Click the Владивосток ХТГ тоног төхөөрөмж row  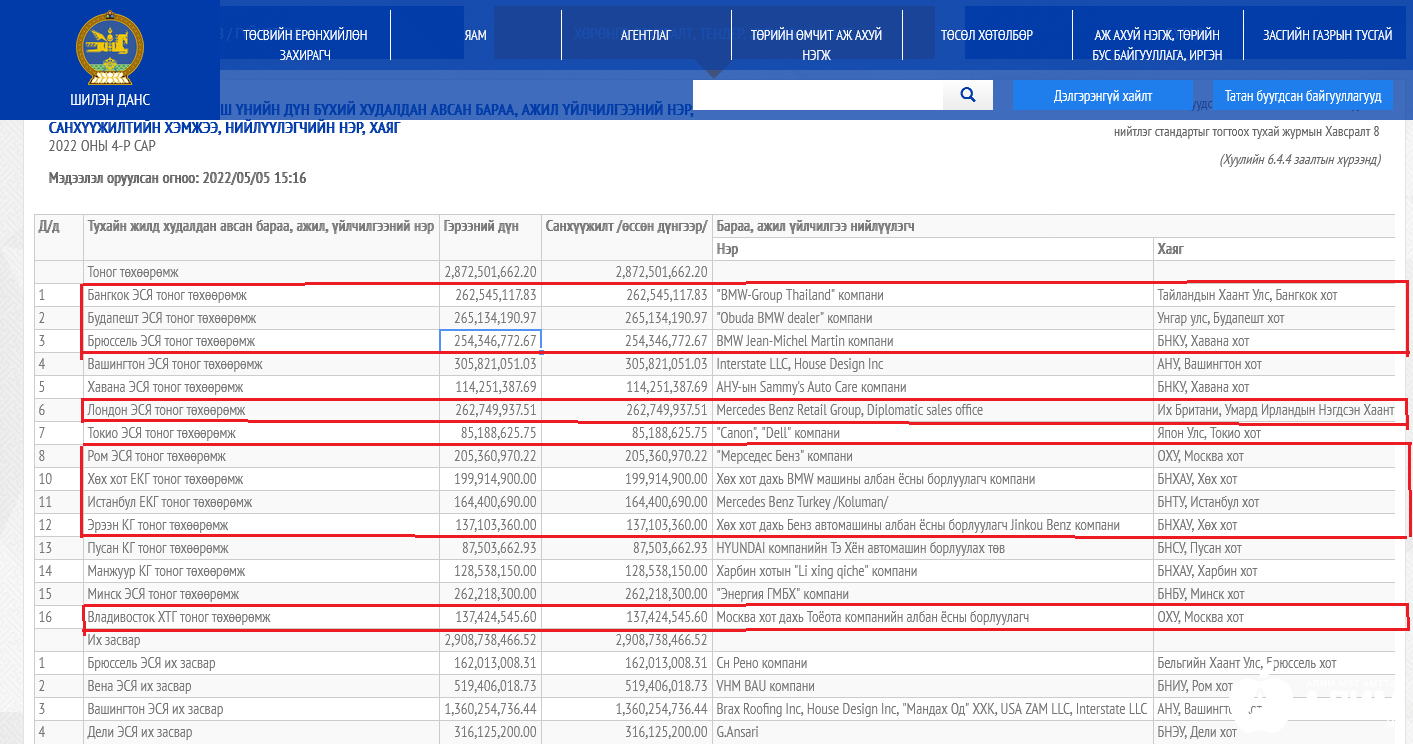click(x=179, y=618)
